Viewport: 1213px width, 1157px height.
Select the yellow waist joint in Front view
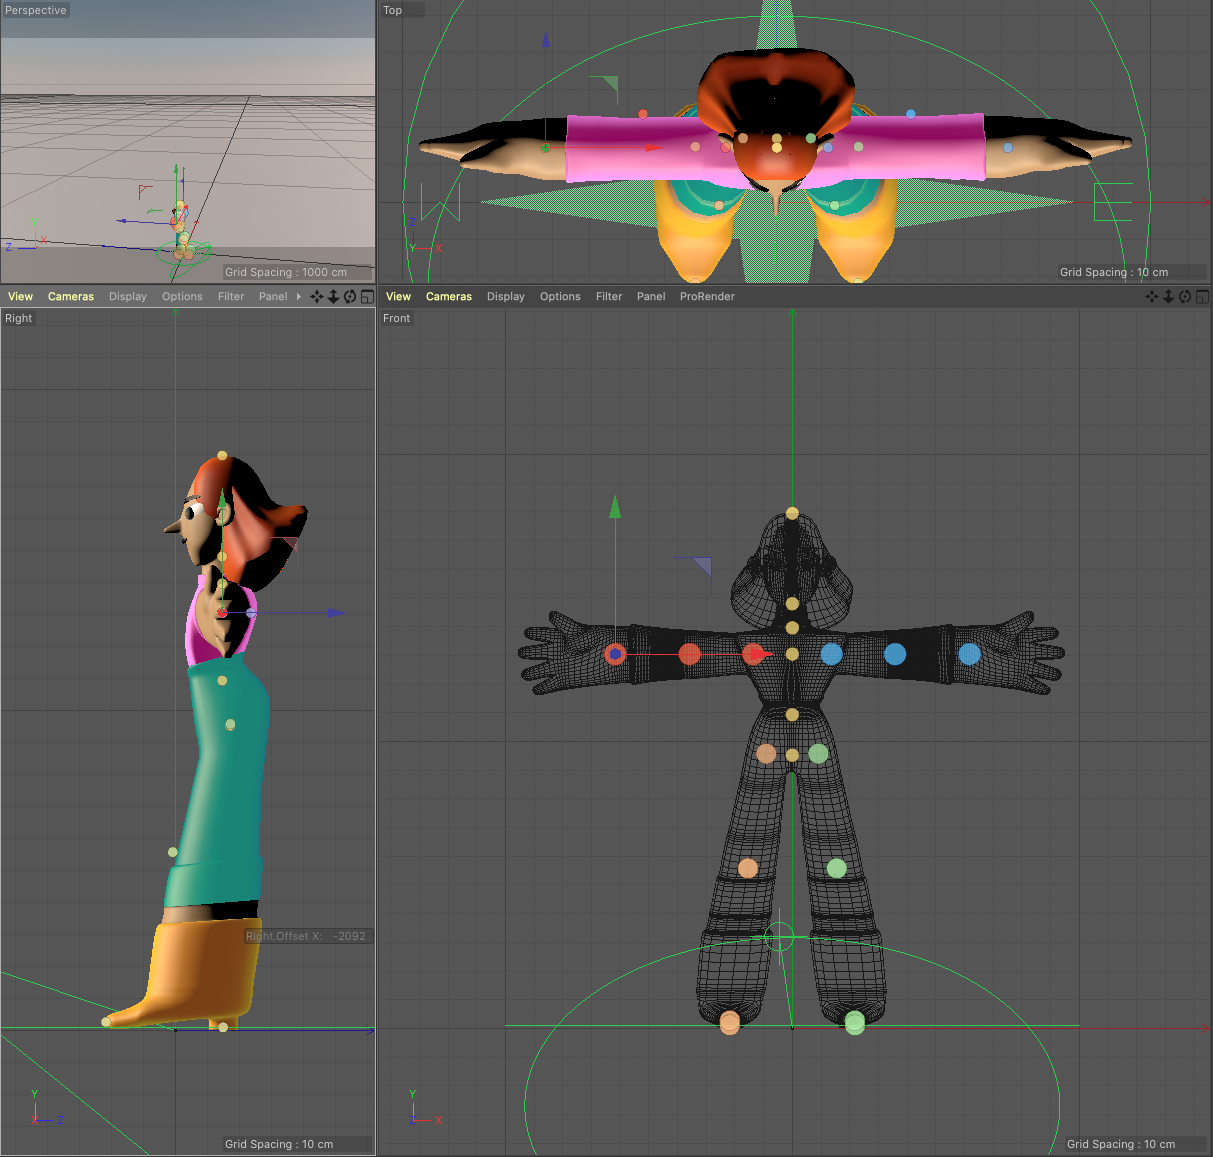(792, 715)
